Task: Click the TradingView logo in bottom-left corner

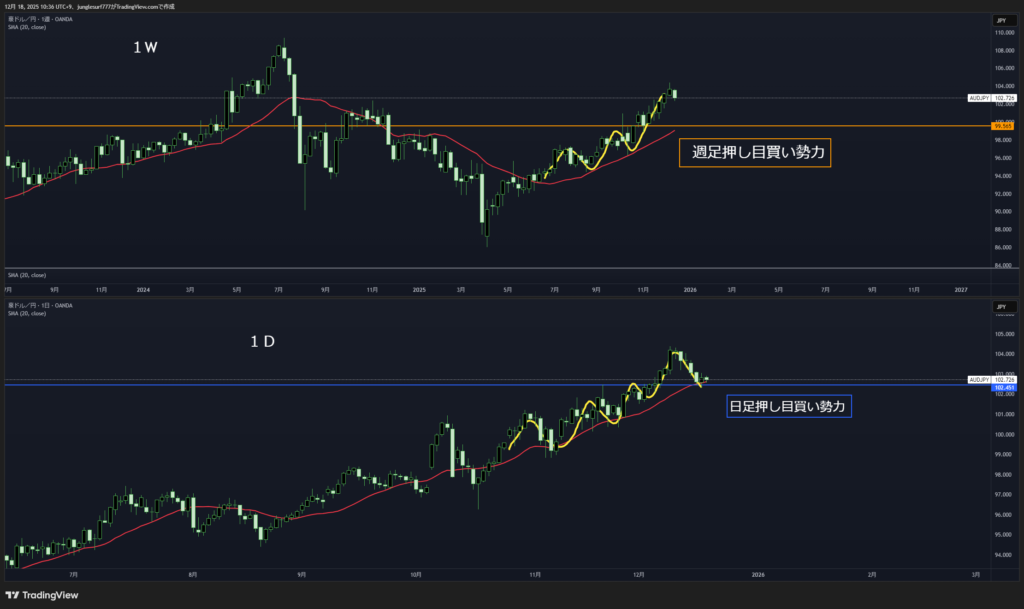Action: [x=47, y=594]
